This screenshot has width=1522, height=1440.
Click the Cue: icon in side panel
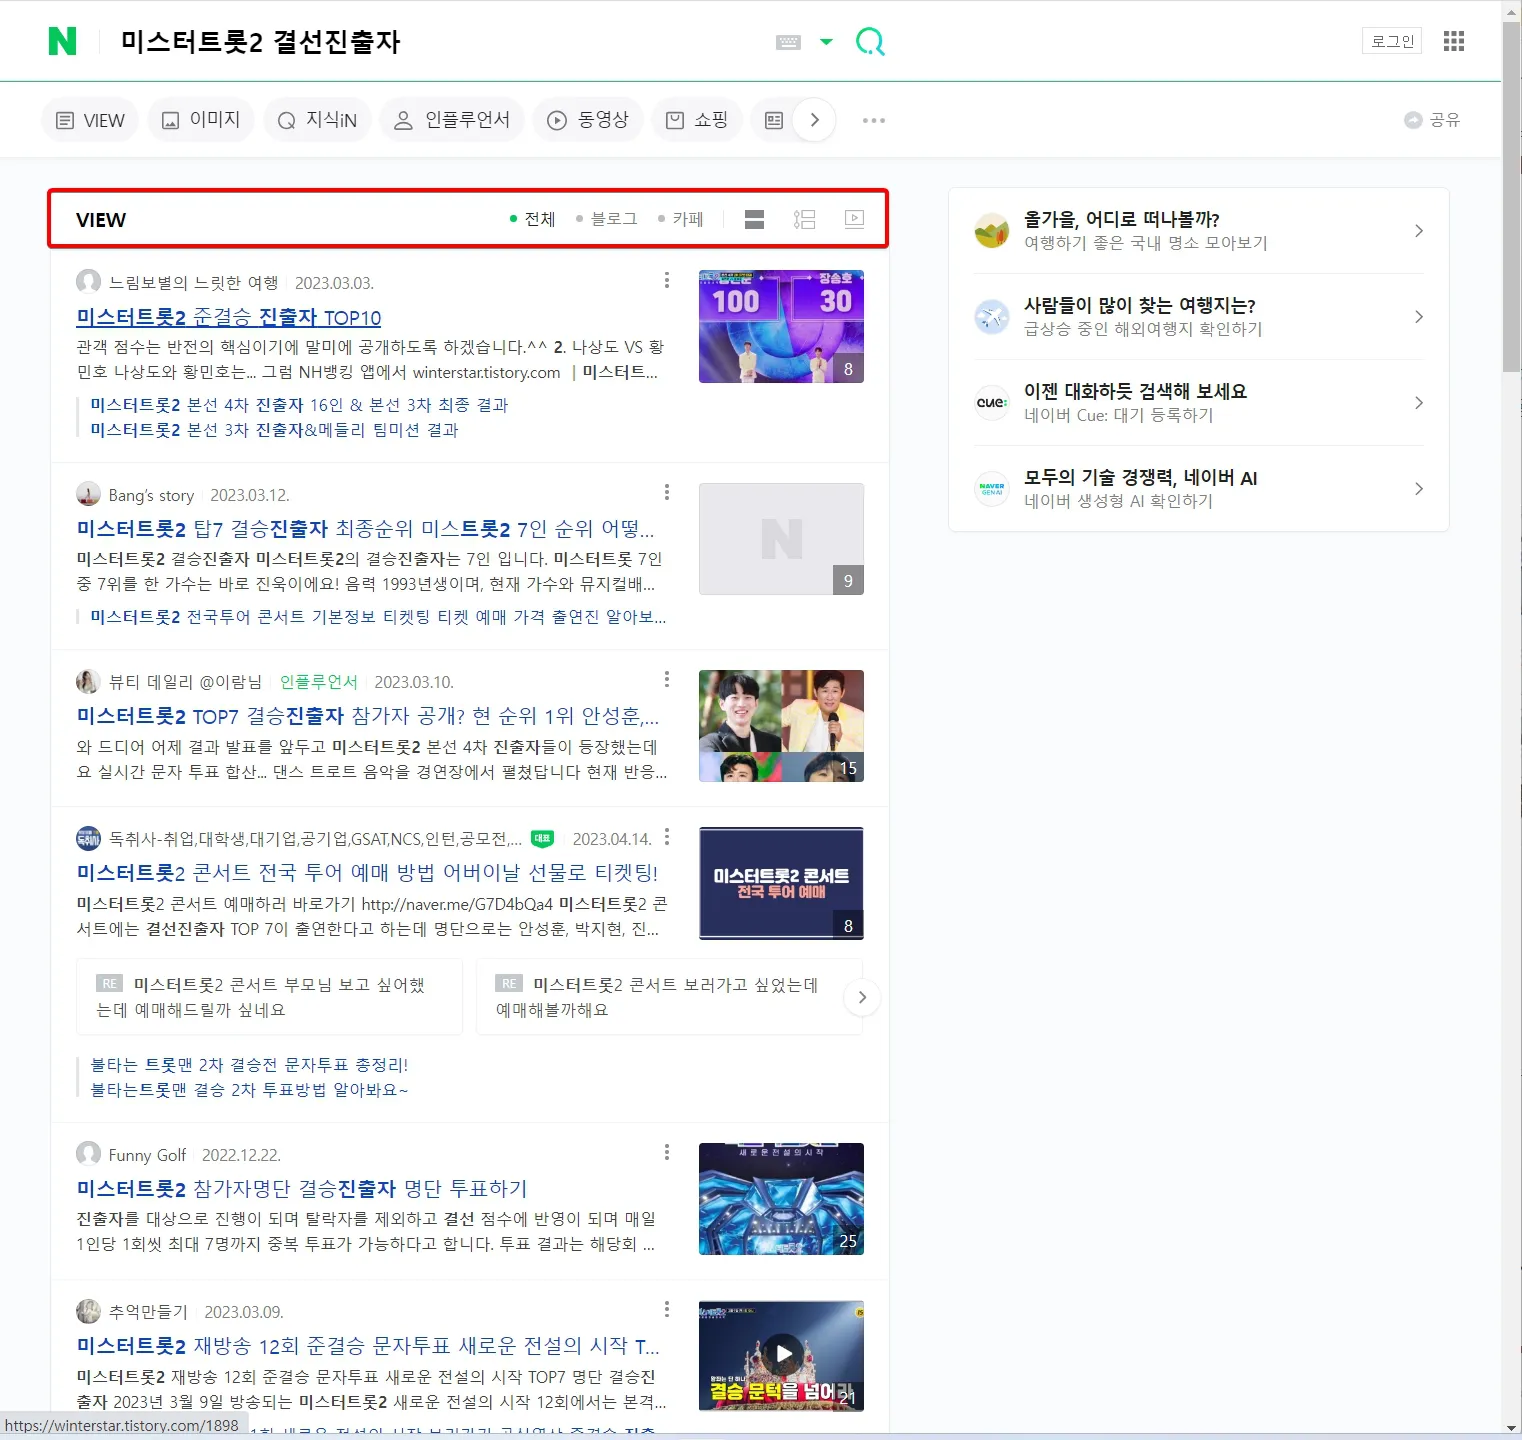(x=992, y=403)
